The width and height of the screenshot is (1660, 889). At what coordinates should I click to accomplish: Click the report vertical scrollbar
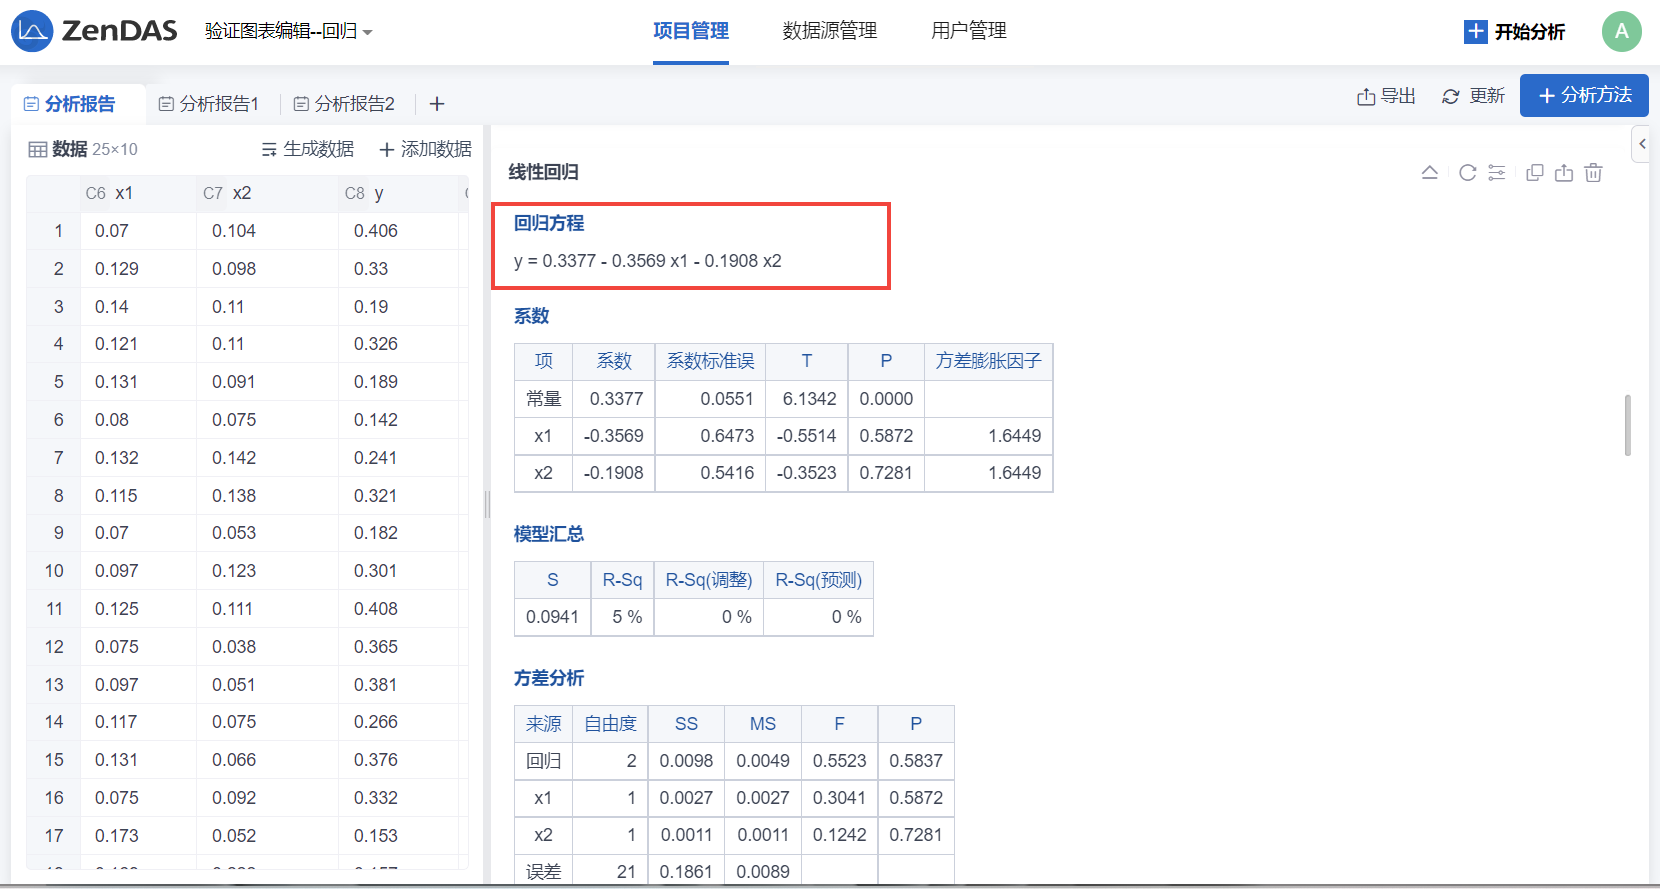pyautogui.click(x=1628, y=425)
